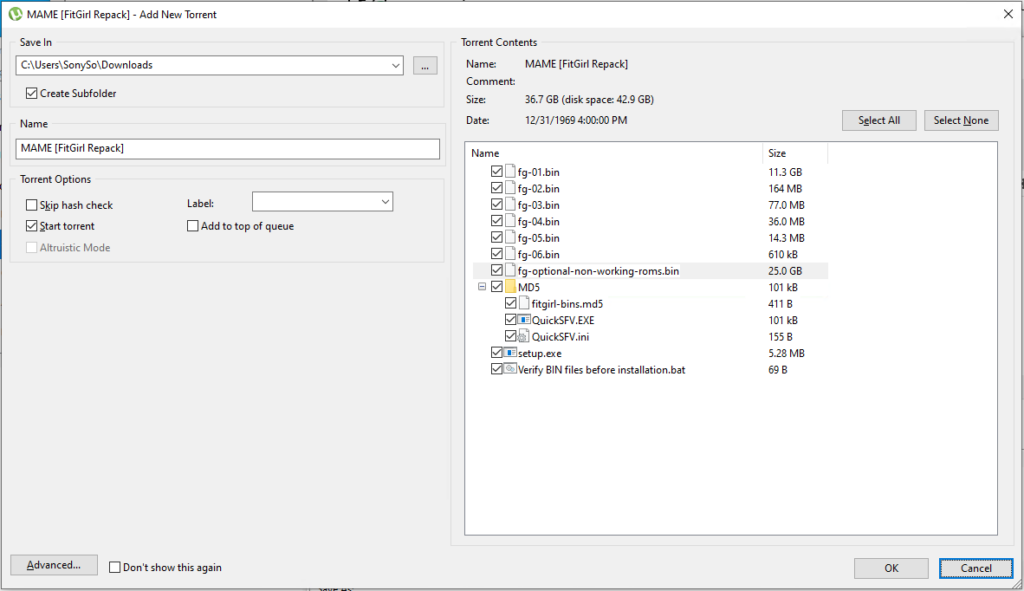Click the fg-01.bin file icon
The image size is (1024, 591).
pos(510,171)
